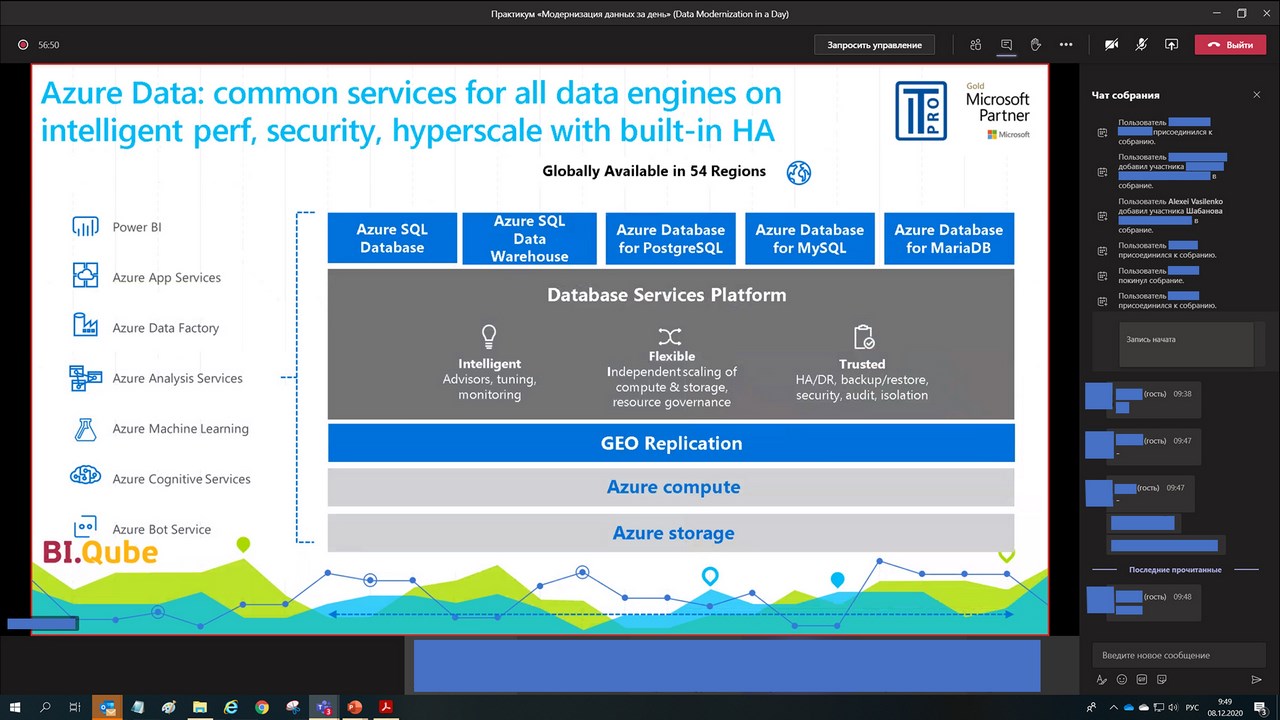Open Outlook from the taskbar
The width and height of the screenshot is (1280, 720).
tap(107, 707)
